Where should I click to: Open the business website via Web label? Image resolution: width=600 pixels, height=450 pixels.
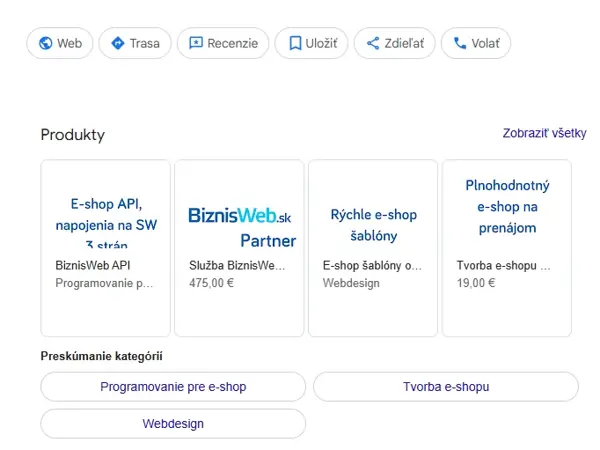pyautogui.click(x=70, y=43)
